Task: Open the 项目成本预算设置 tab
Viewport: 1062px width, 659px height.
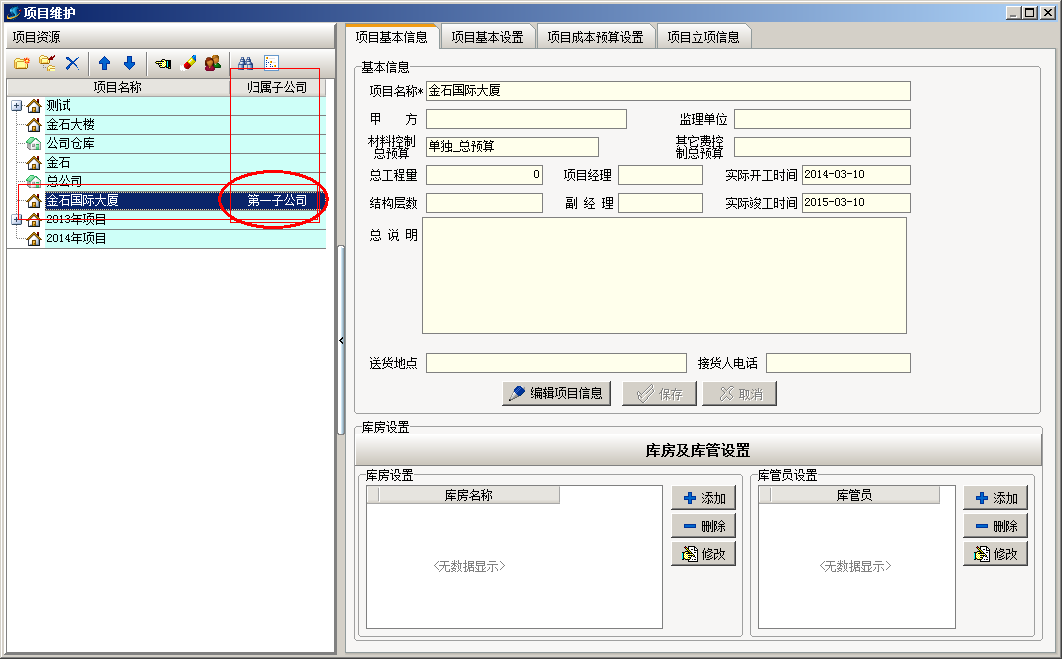Action: pos(597,36)
